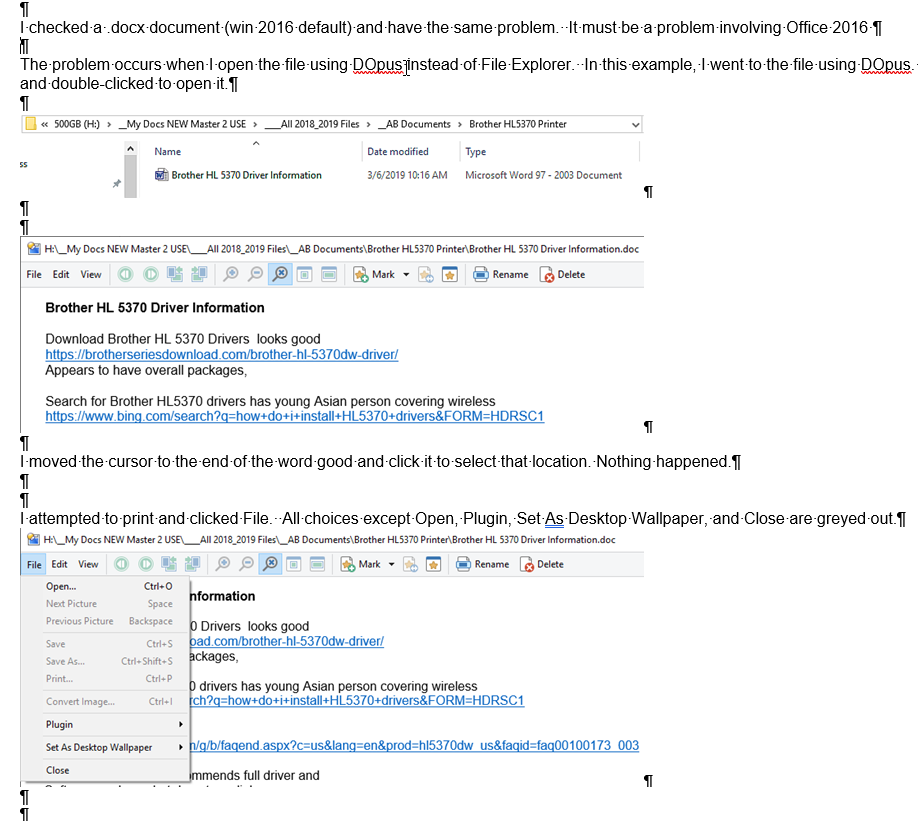Open Mark dropdown arrow in upper viewer
Screen dimensions: 918x821
[x=406, y=274]
